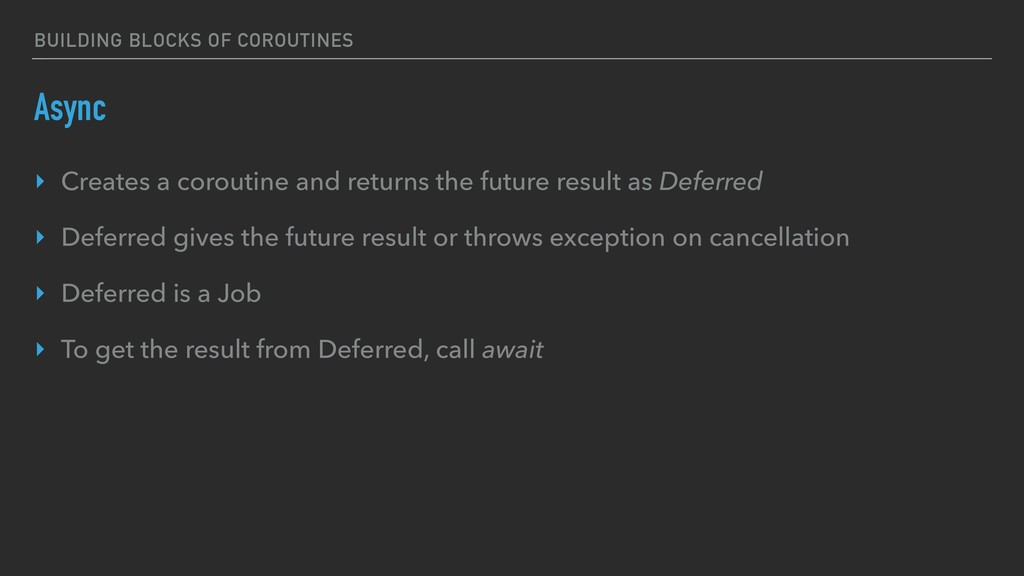Click "Deferred" at start of third bullet

110,294
